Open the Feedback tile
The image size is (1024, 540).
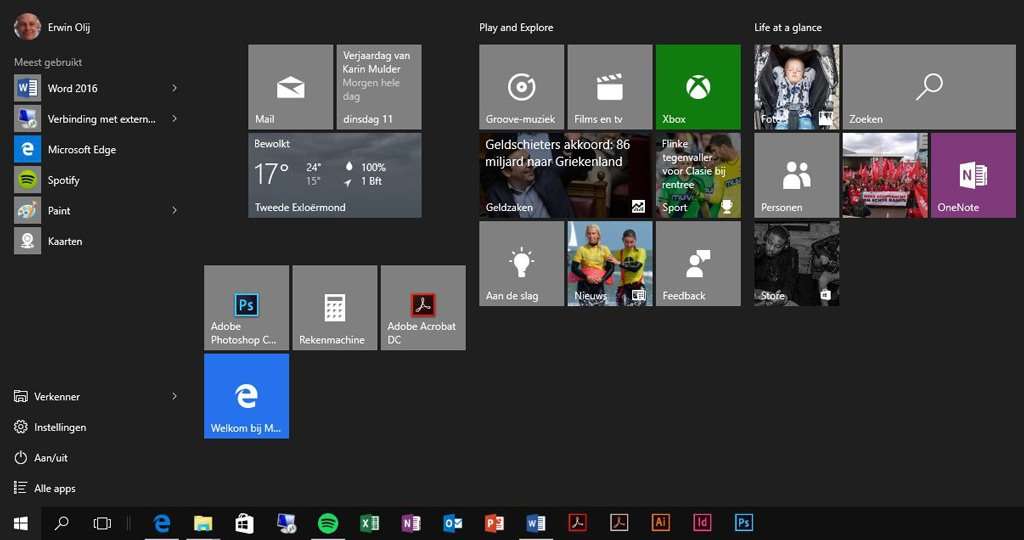(698, 263)
